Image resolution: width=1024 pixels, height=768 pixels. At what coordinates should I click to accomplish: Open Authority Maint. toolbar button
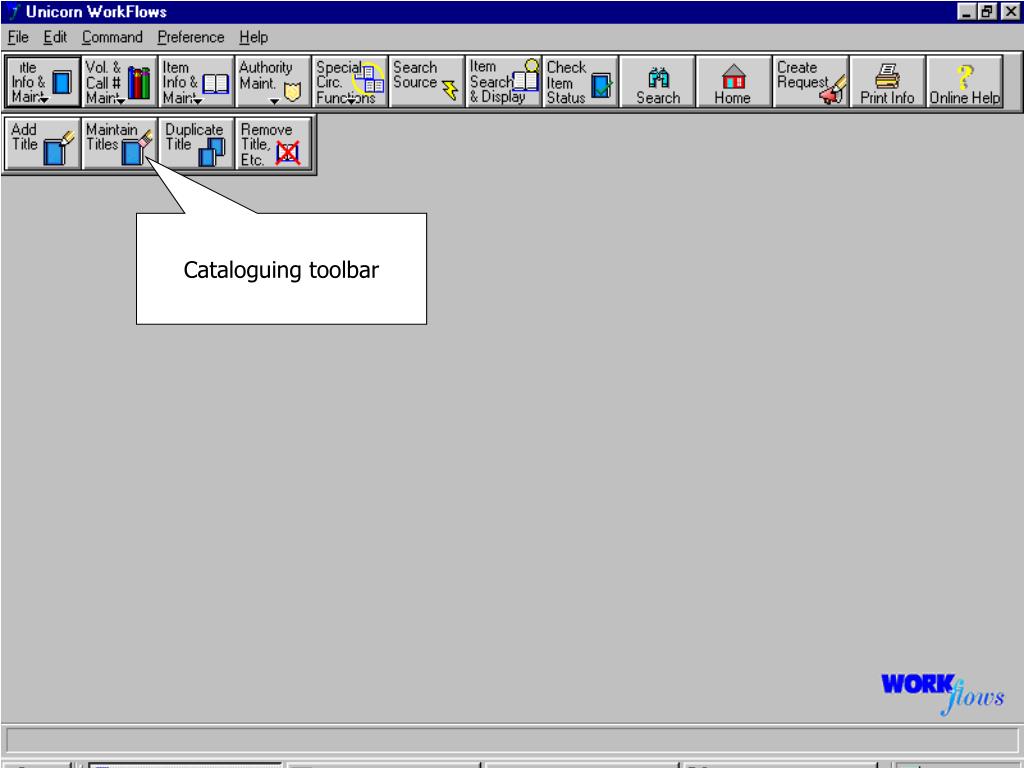pos(273,82)
